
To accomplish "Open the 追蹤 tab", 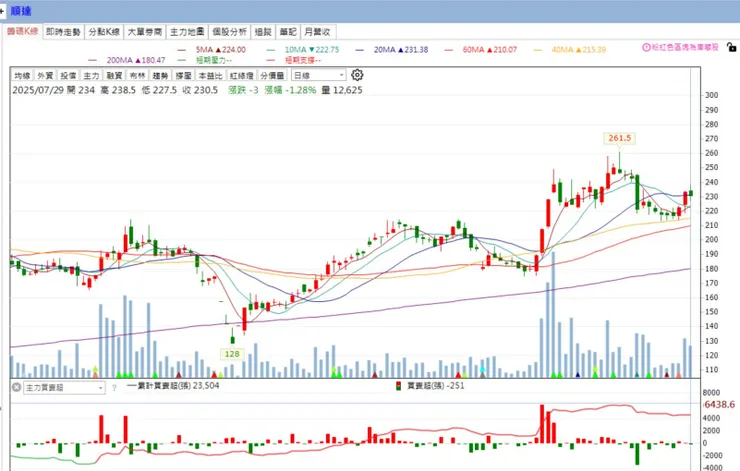I will pos(263,32).
